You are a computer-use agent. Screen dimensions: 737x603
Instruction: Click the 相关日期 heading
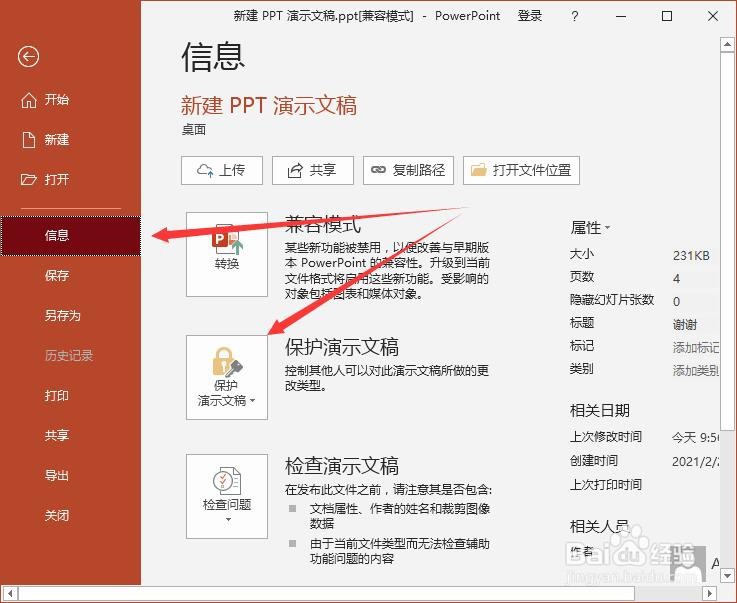tap(600, 411)
